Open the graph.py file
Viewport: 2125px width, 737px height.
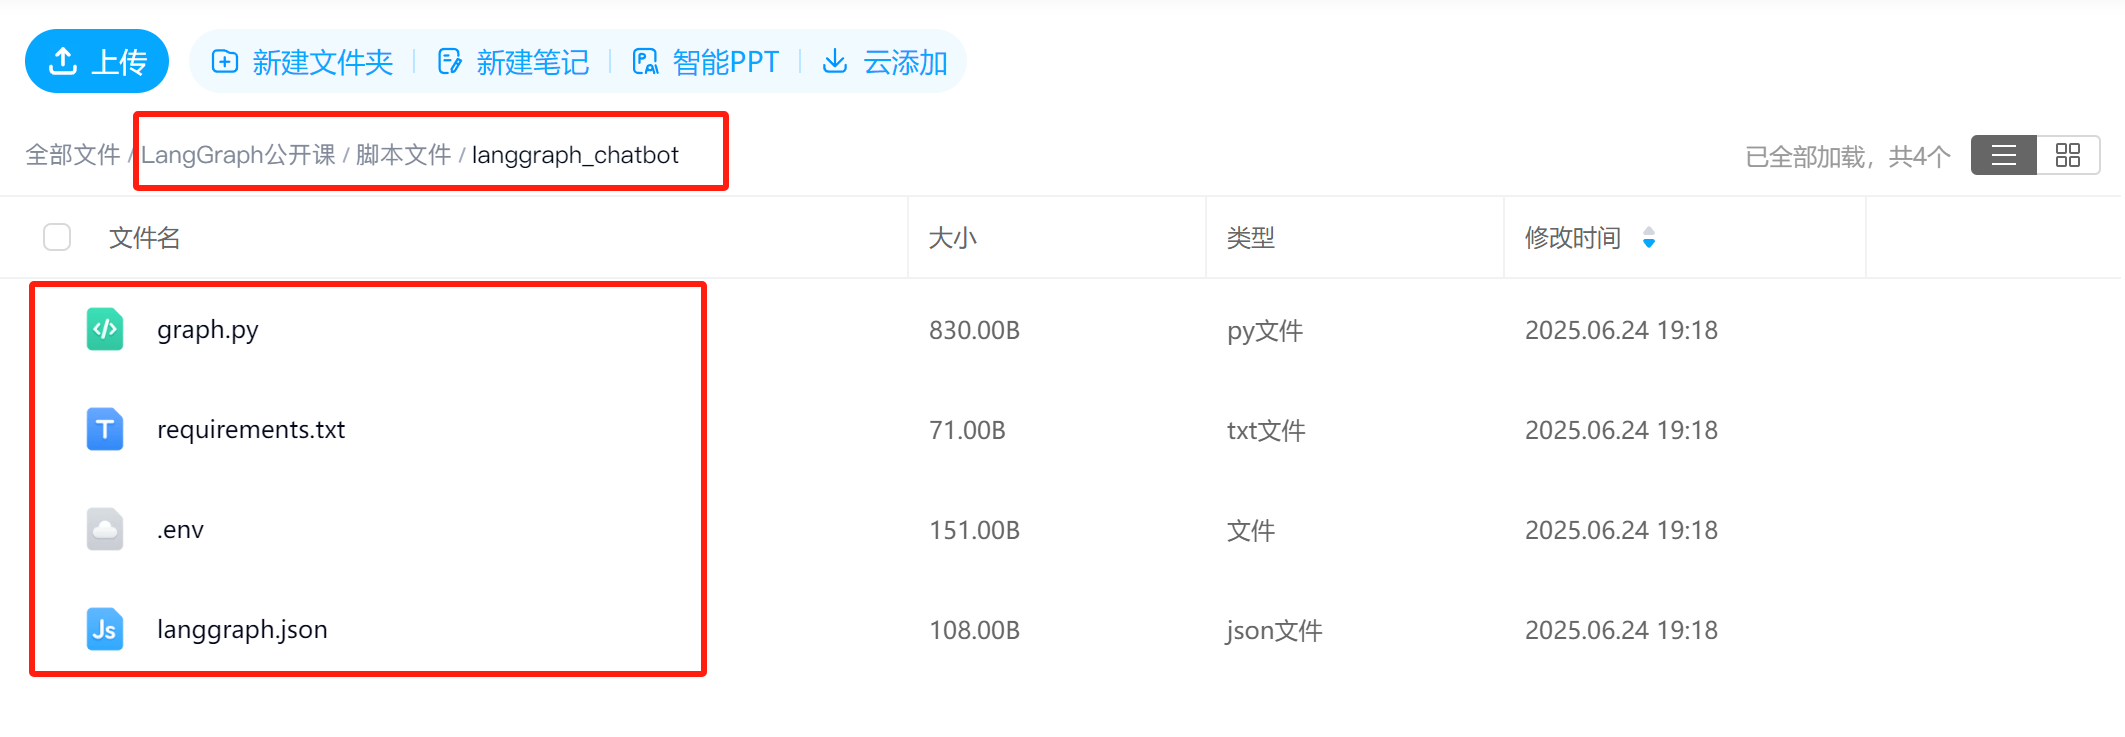pos(208,330)
